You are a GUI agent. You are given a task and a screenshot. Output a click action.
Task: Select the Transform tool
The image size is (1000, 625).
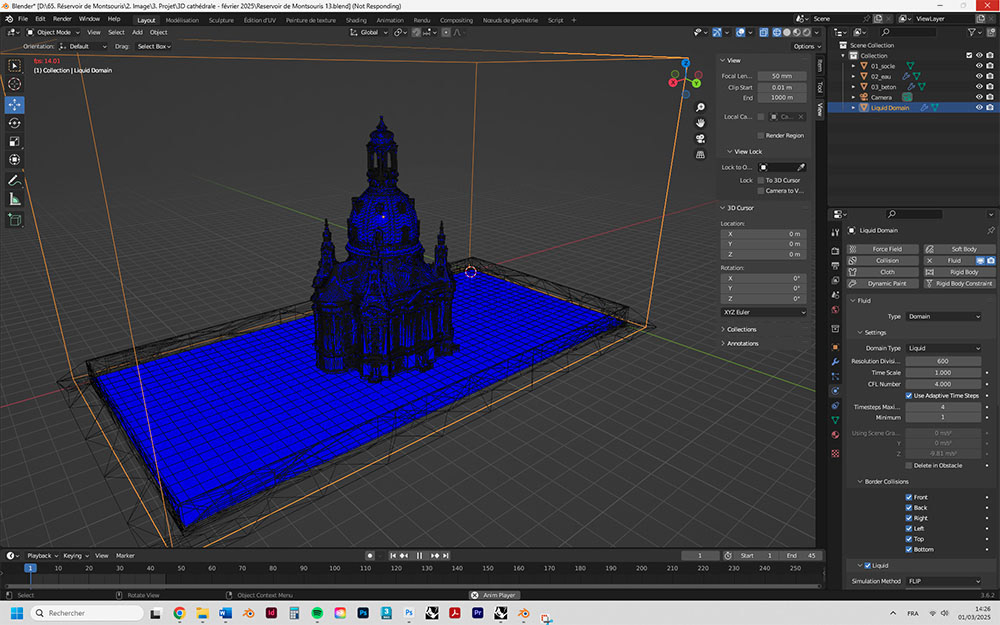coord(15,159)
